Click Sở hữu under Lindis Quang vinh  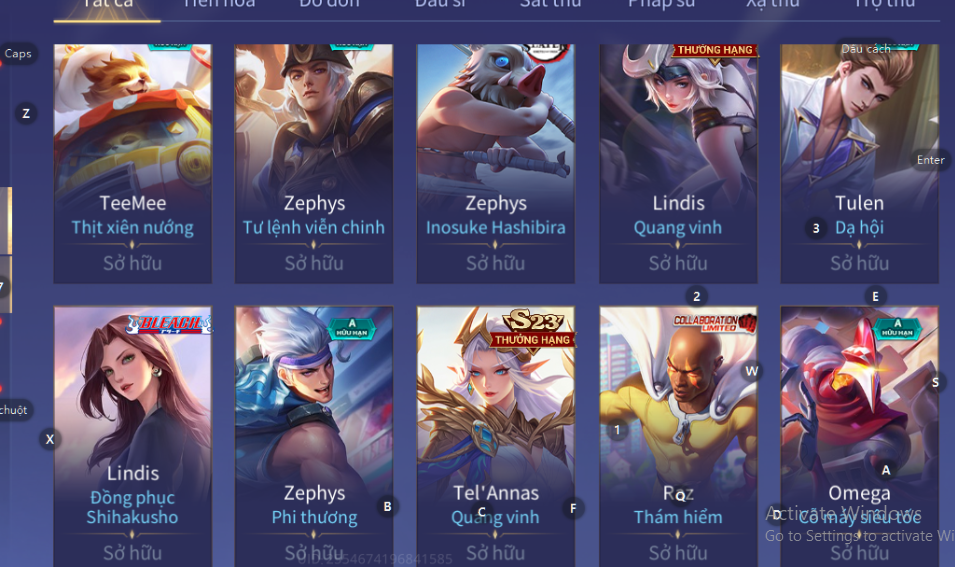(678, 264)
